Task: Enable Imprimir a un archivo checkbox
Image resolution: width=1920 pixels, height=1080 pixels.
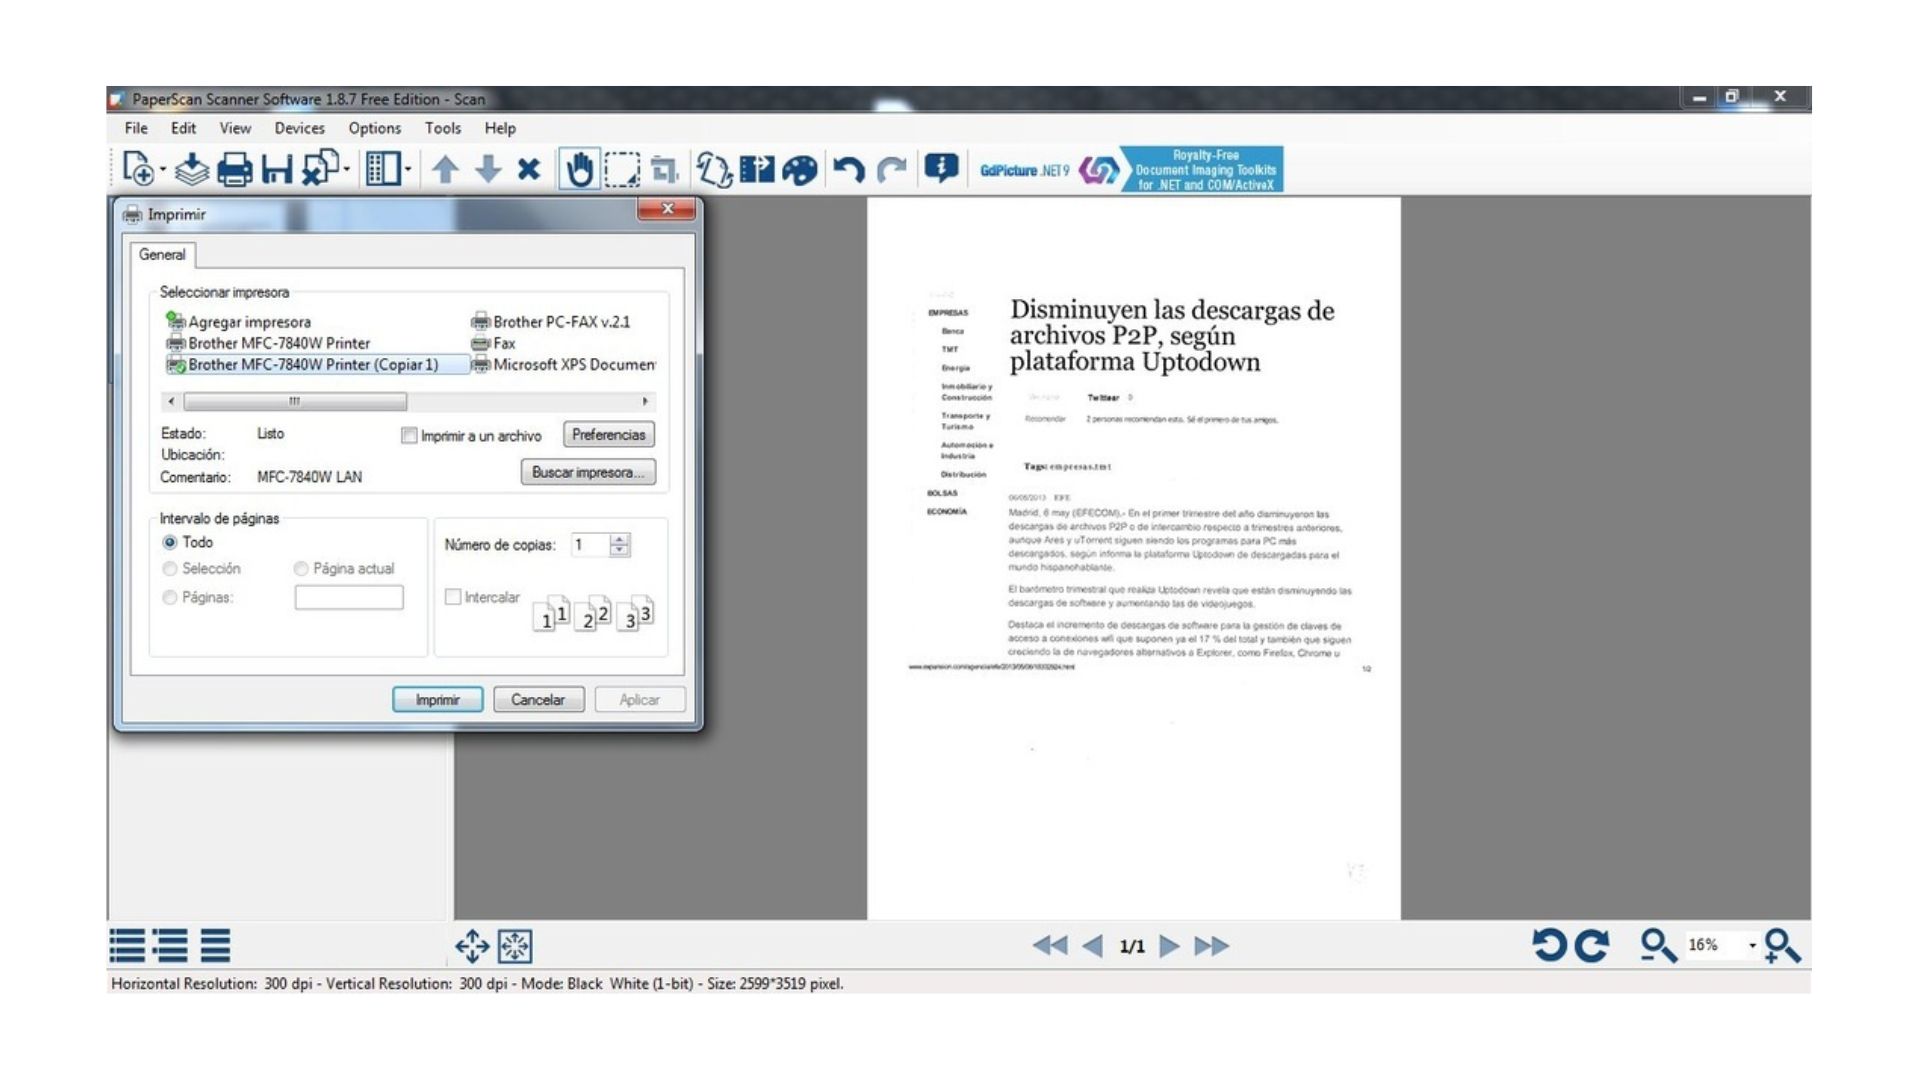Action: tap(408, 436)
